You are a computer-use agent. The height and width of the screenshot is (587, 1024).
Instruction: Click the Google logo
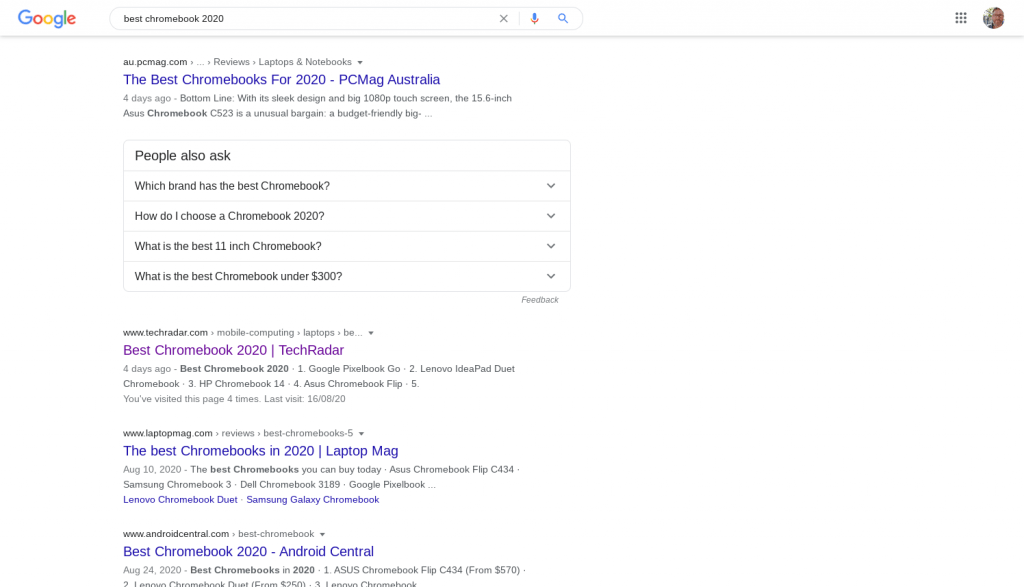coord(46,18)
